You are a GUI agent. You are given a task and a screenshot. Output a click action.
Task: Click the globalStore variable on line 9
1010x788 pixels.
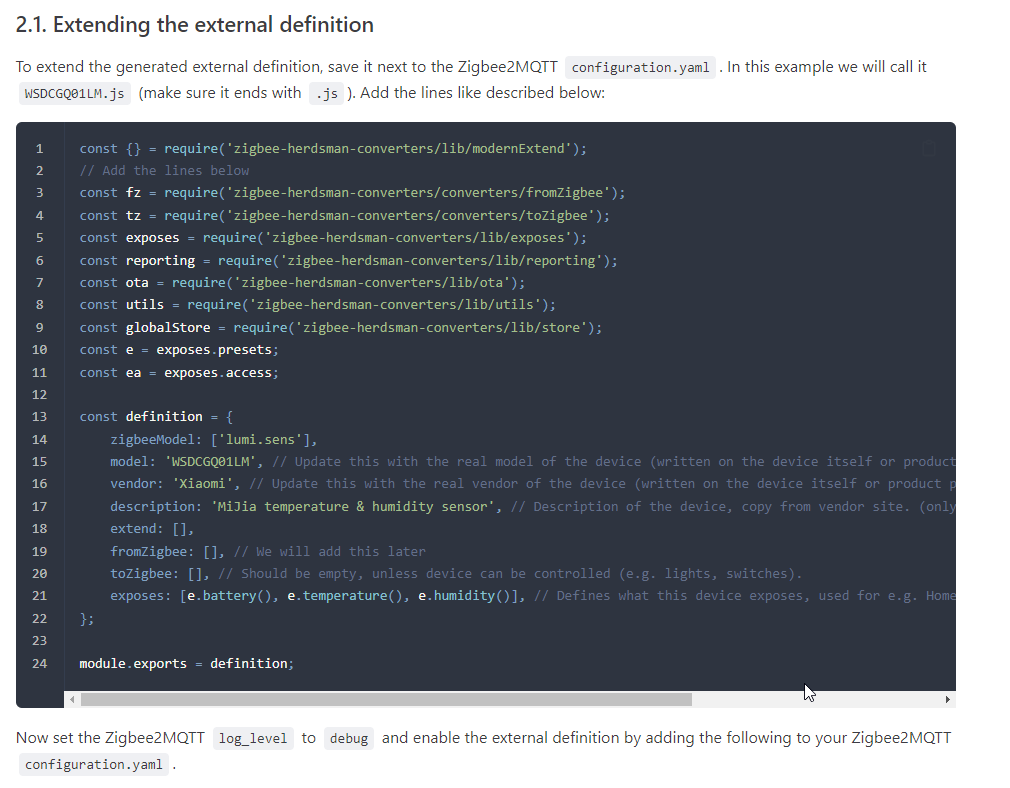pyautogui.click(x=168, y=328)
